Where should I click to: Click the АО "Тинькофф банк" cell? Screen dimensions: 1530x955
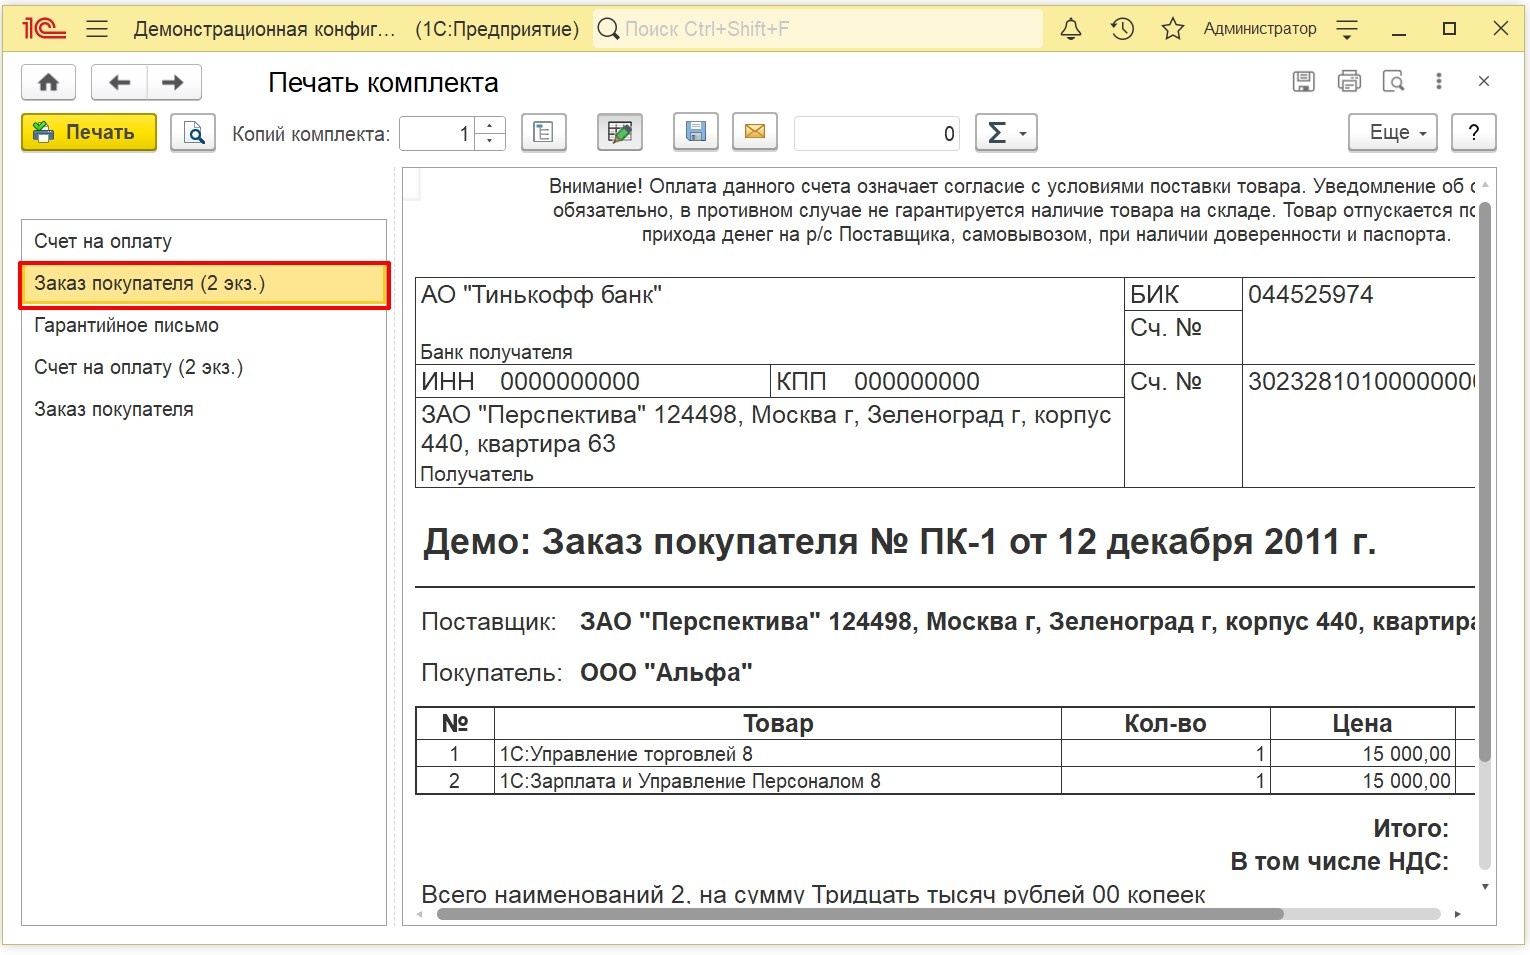(770, 321)
